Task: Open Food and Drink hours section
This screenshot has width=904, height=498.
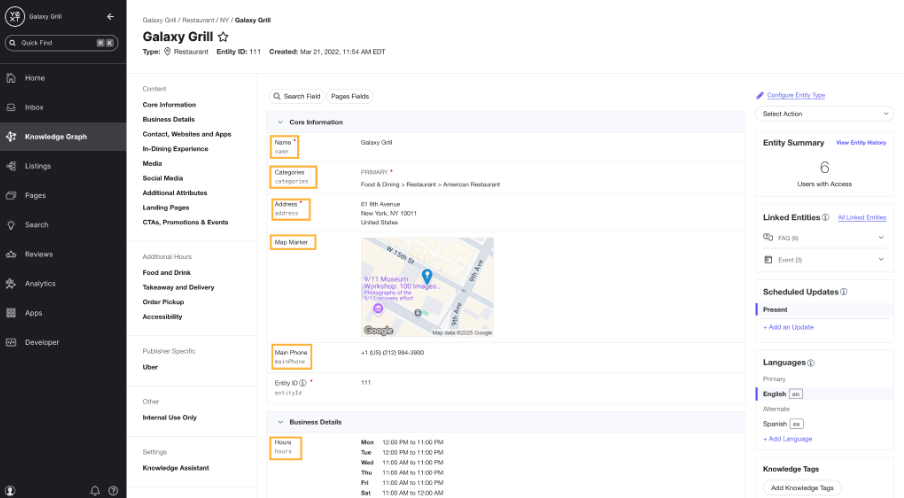Action: [x=167, y=273]
